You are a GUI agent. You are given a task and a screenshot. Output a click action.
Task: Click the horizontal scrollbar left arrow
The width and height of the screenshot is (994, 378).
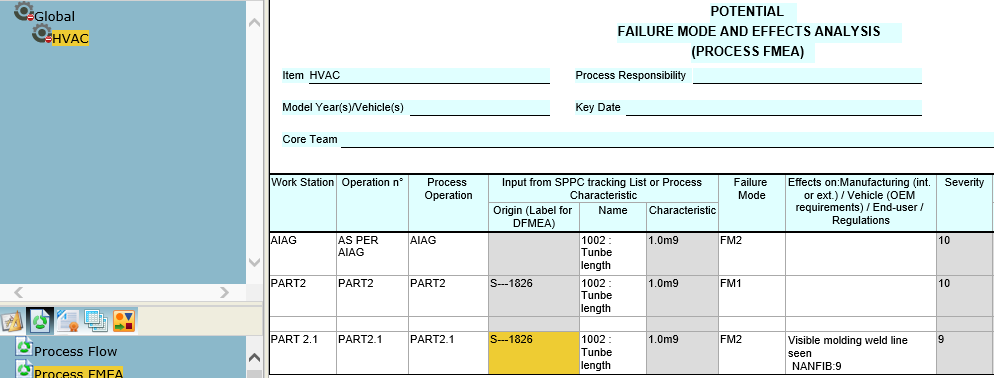pos(18,292)
